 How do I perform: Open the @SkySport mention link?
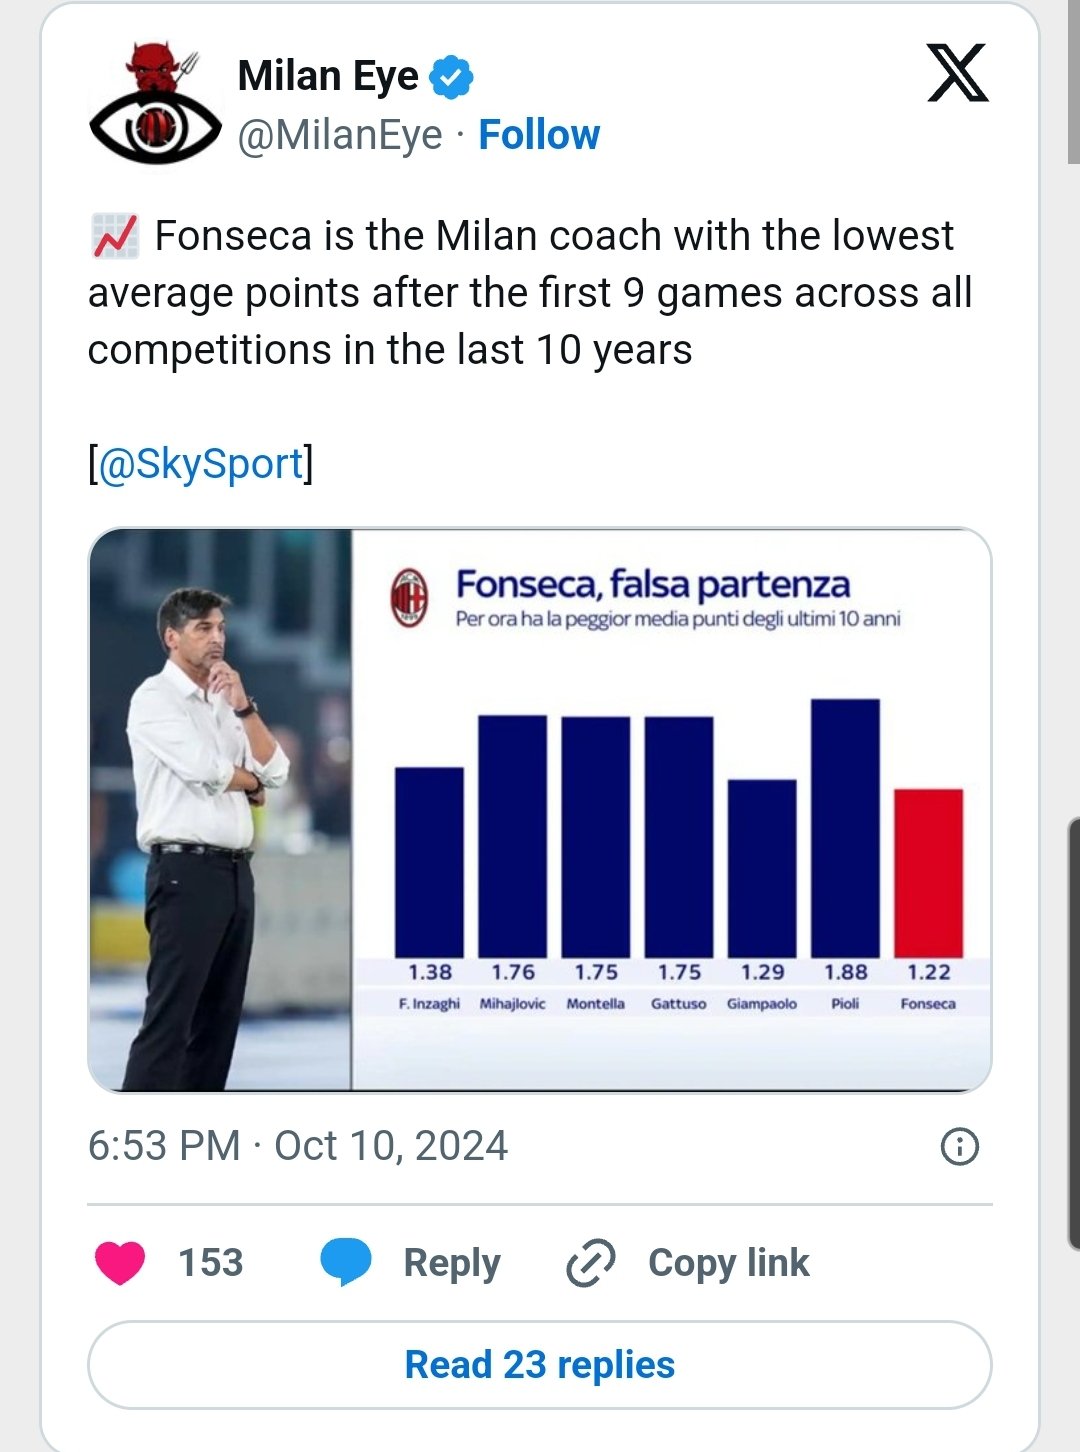[x=201, y=464]
